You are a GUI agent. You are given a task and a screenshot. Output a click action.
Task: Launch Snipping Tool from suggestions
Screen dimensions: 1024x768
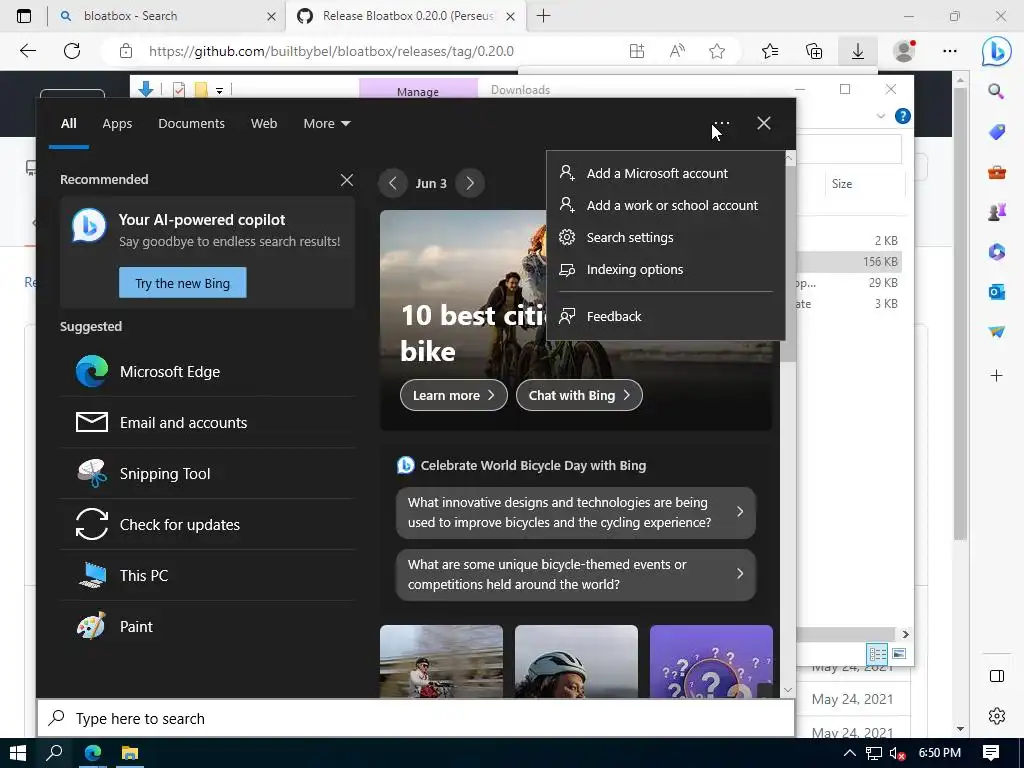click(208, 473)
